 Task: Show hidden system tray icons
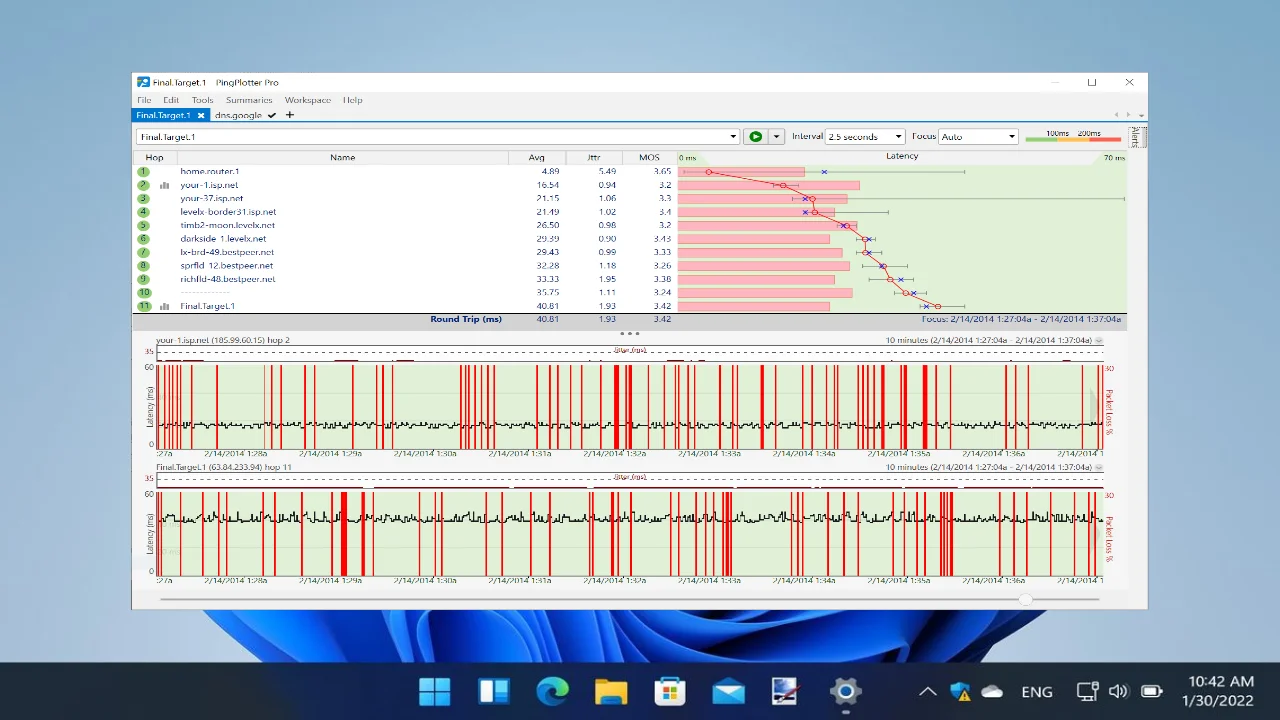(x=927, y=691)
